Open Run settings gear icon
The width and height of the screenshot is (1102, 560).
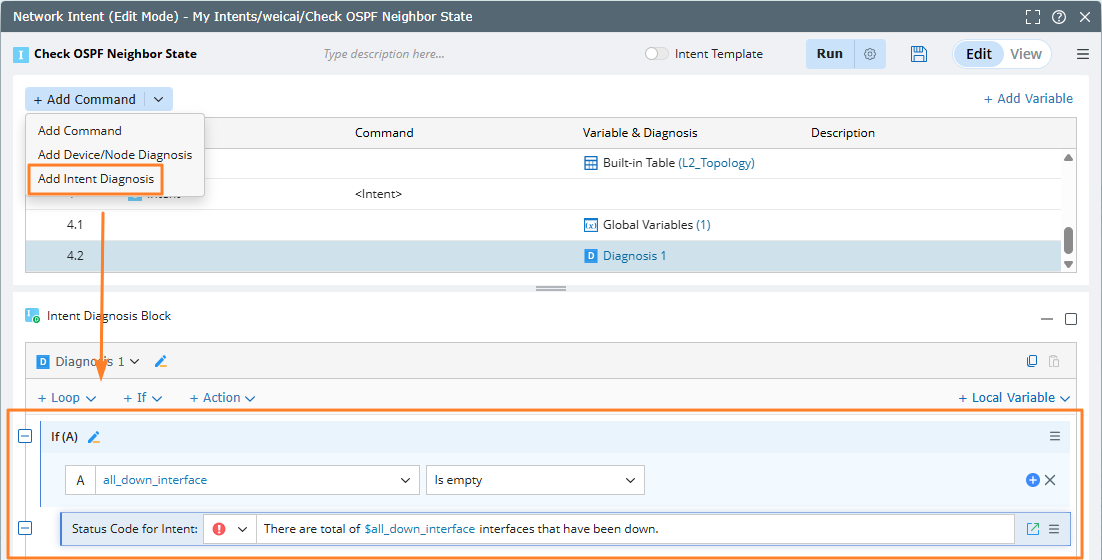click(870, 54)
